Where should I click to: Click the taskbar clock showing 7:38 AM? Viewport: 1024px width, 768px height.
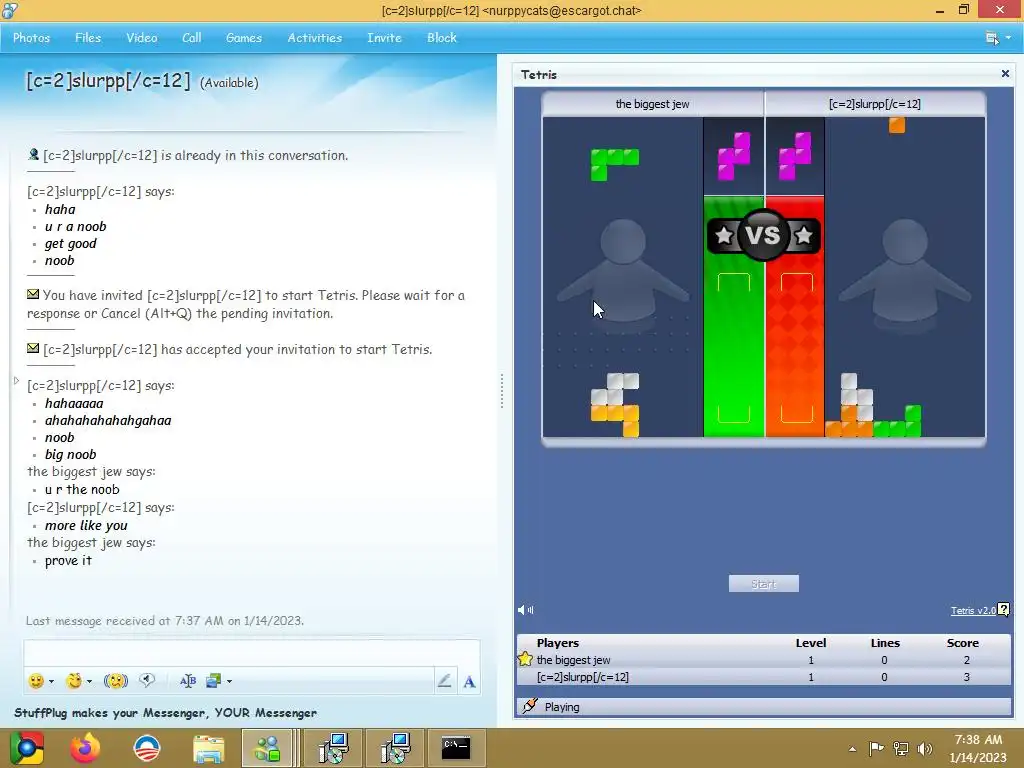[x=978, y=748]
